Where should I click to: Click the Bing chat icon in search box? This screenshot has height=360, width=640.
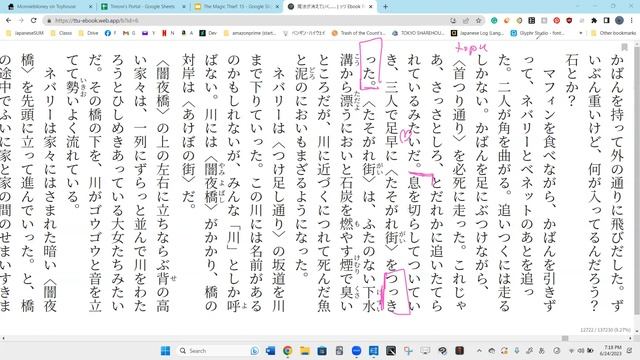(x=255, y=351)
